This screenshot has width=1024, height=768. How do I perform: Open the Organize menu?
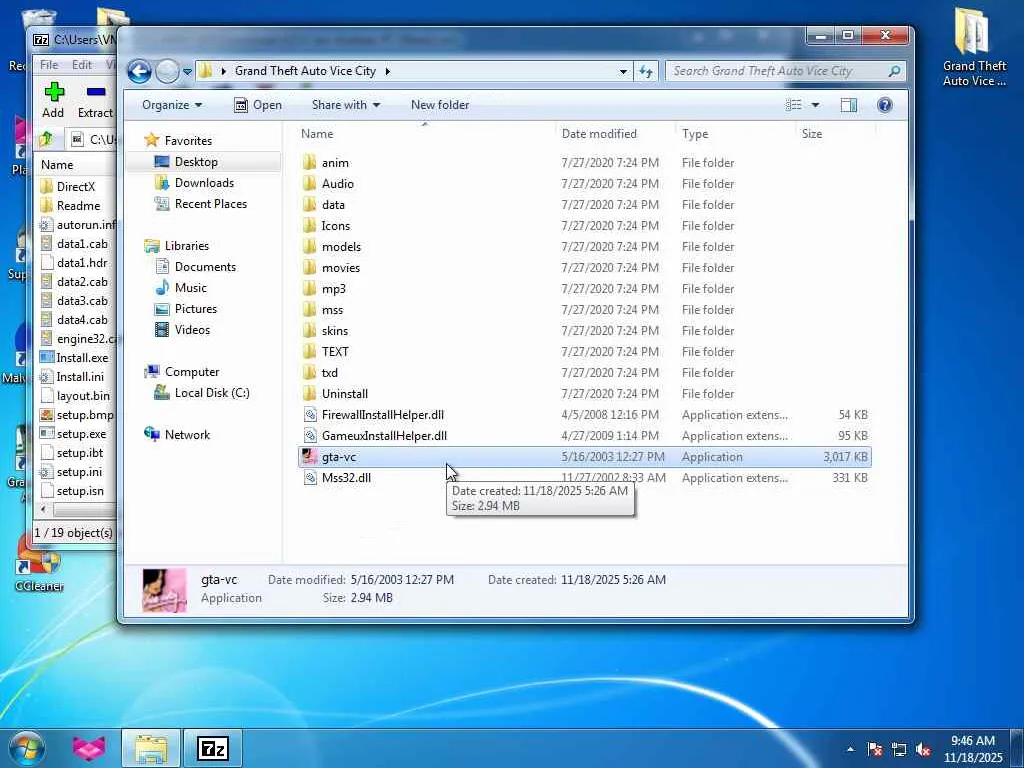click(x=172, y=105)
